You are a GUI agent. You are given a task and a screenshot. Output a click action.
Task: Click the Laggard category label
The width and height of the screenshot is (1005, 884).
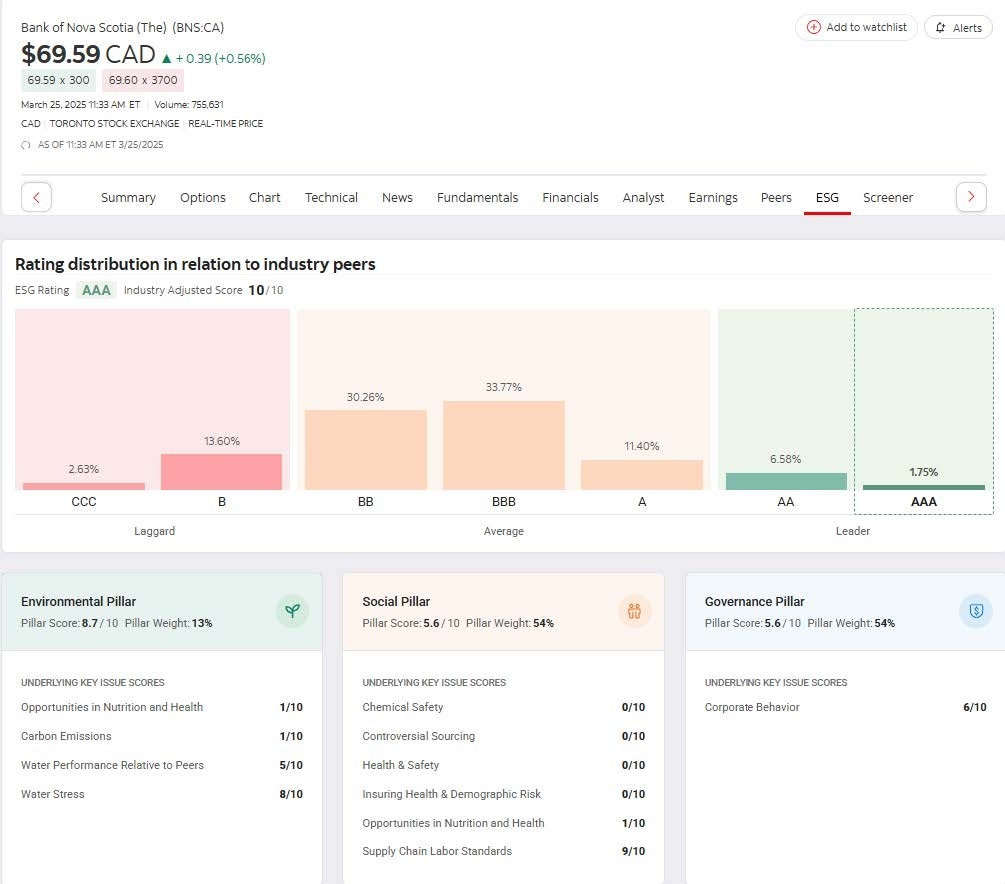click(154, 531)
